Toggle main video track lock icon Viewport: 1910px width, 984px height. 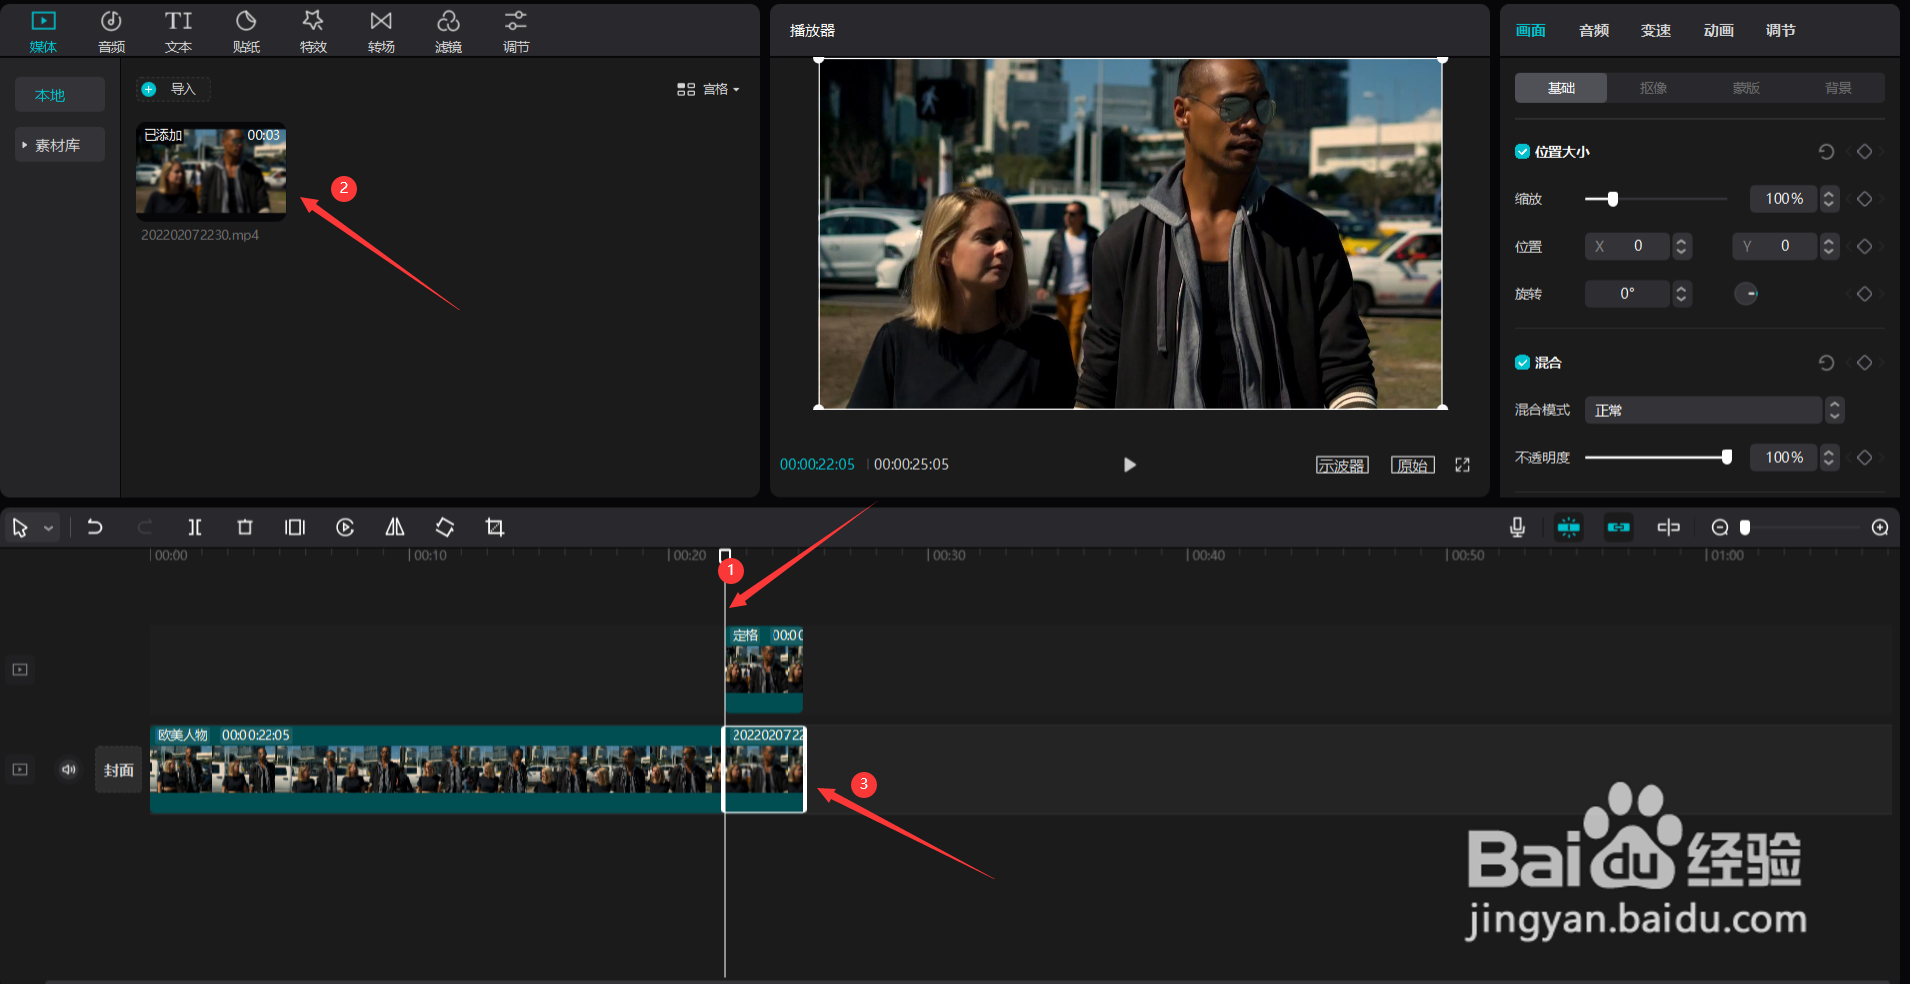point(20,769)
